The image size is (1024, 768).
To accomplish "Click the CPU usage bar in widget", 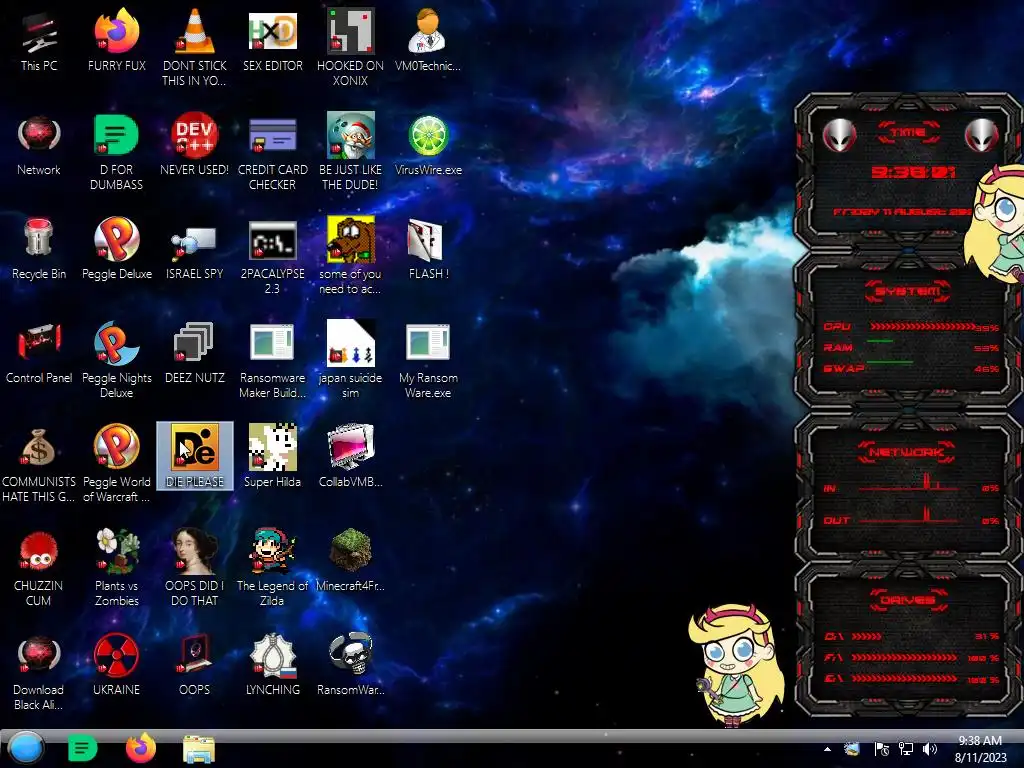I will click(922, 327).
